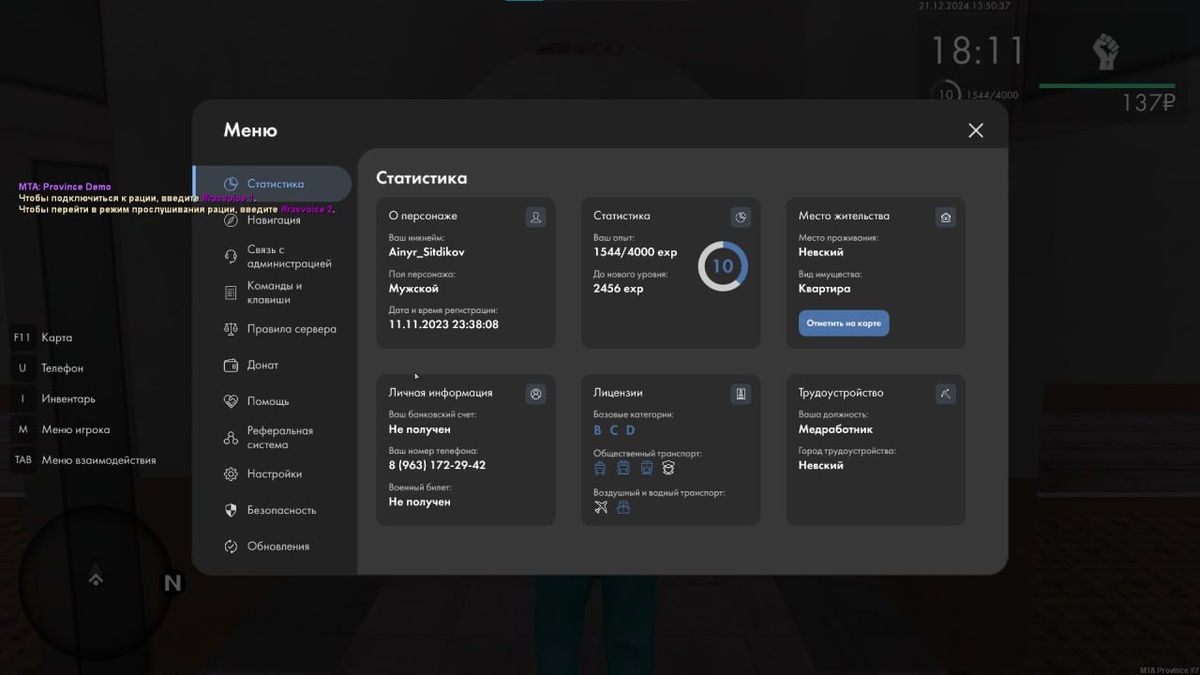Click the white driver cap license icon
This screenshot has height=675, width=1200.
point(669,468)
